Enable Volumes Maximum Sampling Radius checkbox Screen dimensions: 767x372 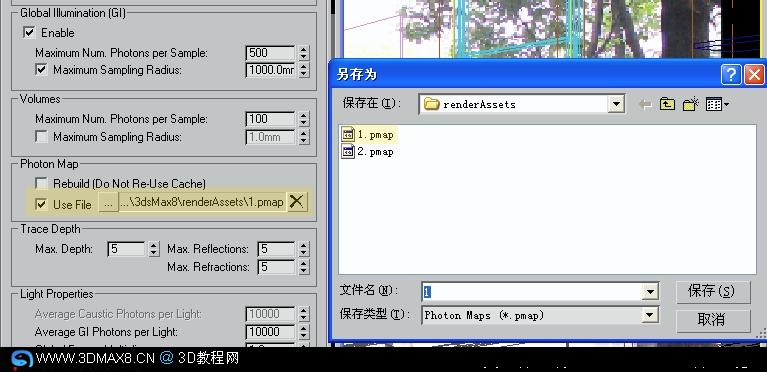click(x=41, y=137)
